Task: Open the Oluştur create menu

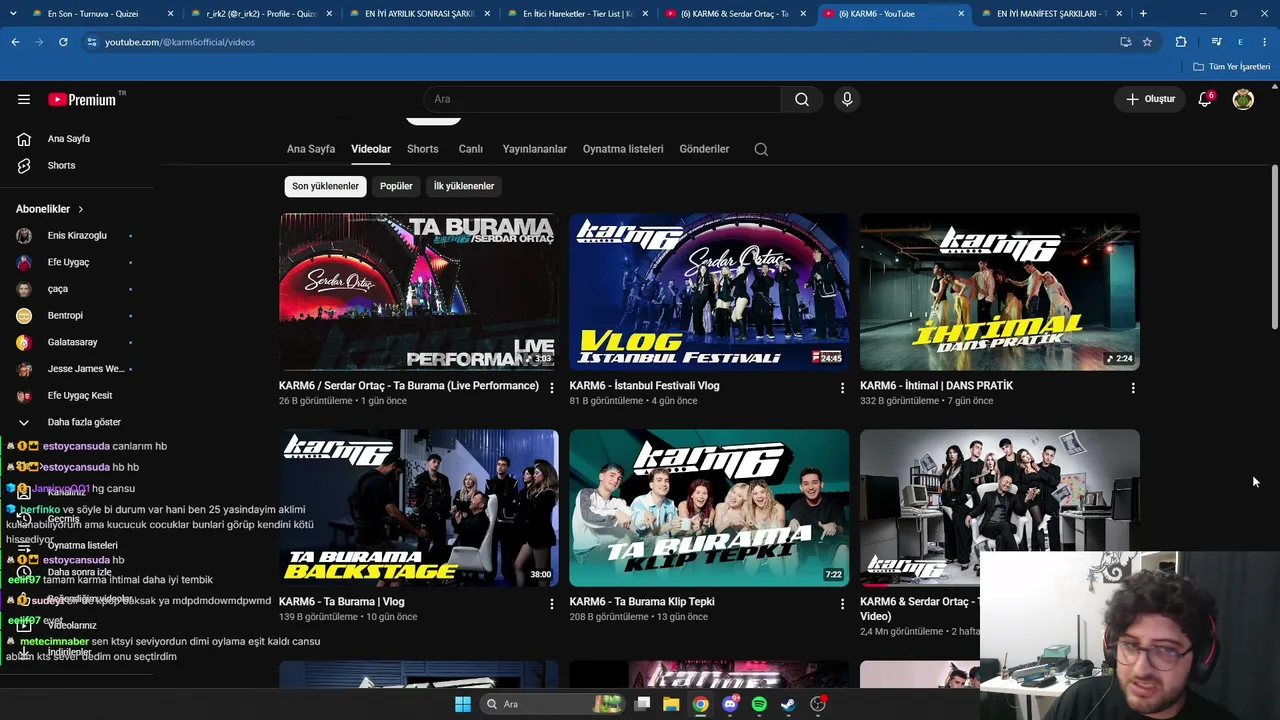Action: click(1150, 99)
